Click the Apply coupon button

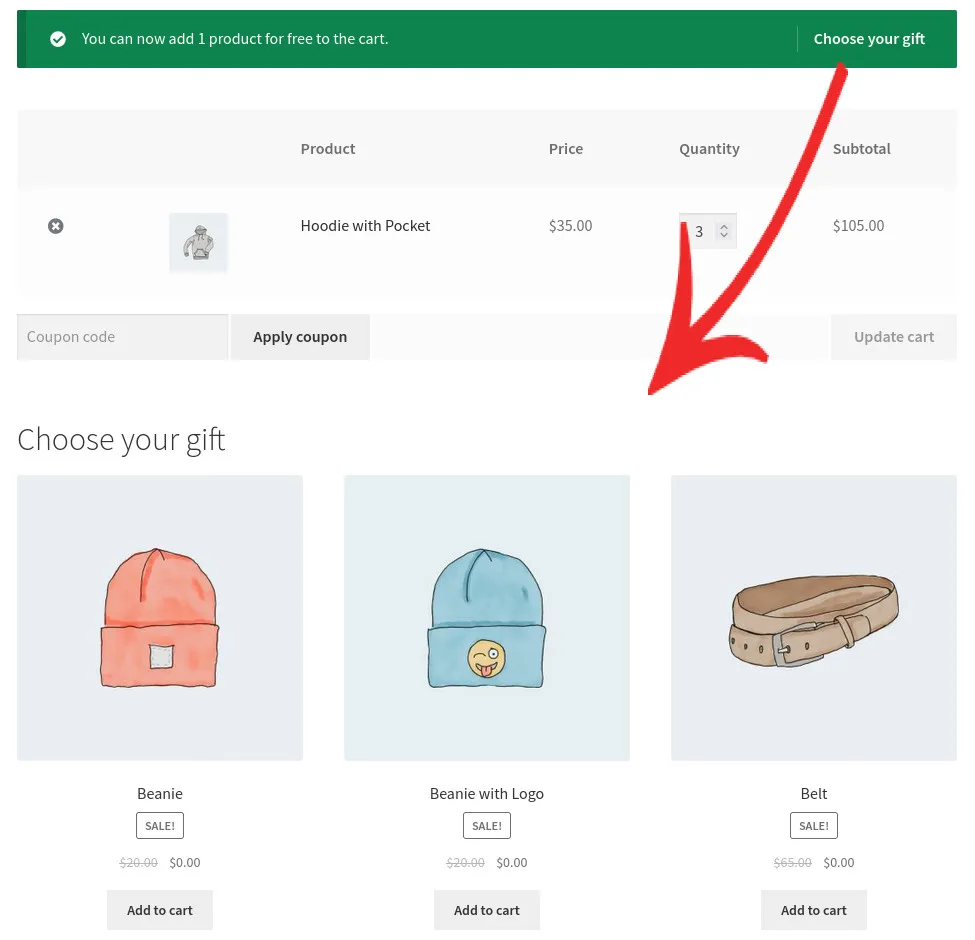coord(300,336)
